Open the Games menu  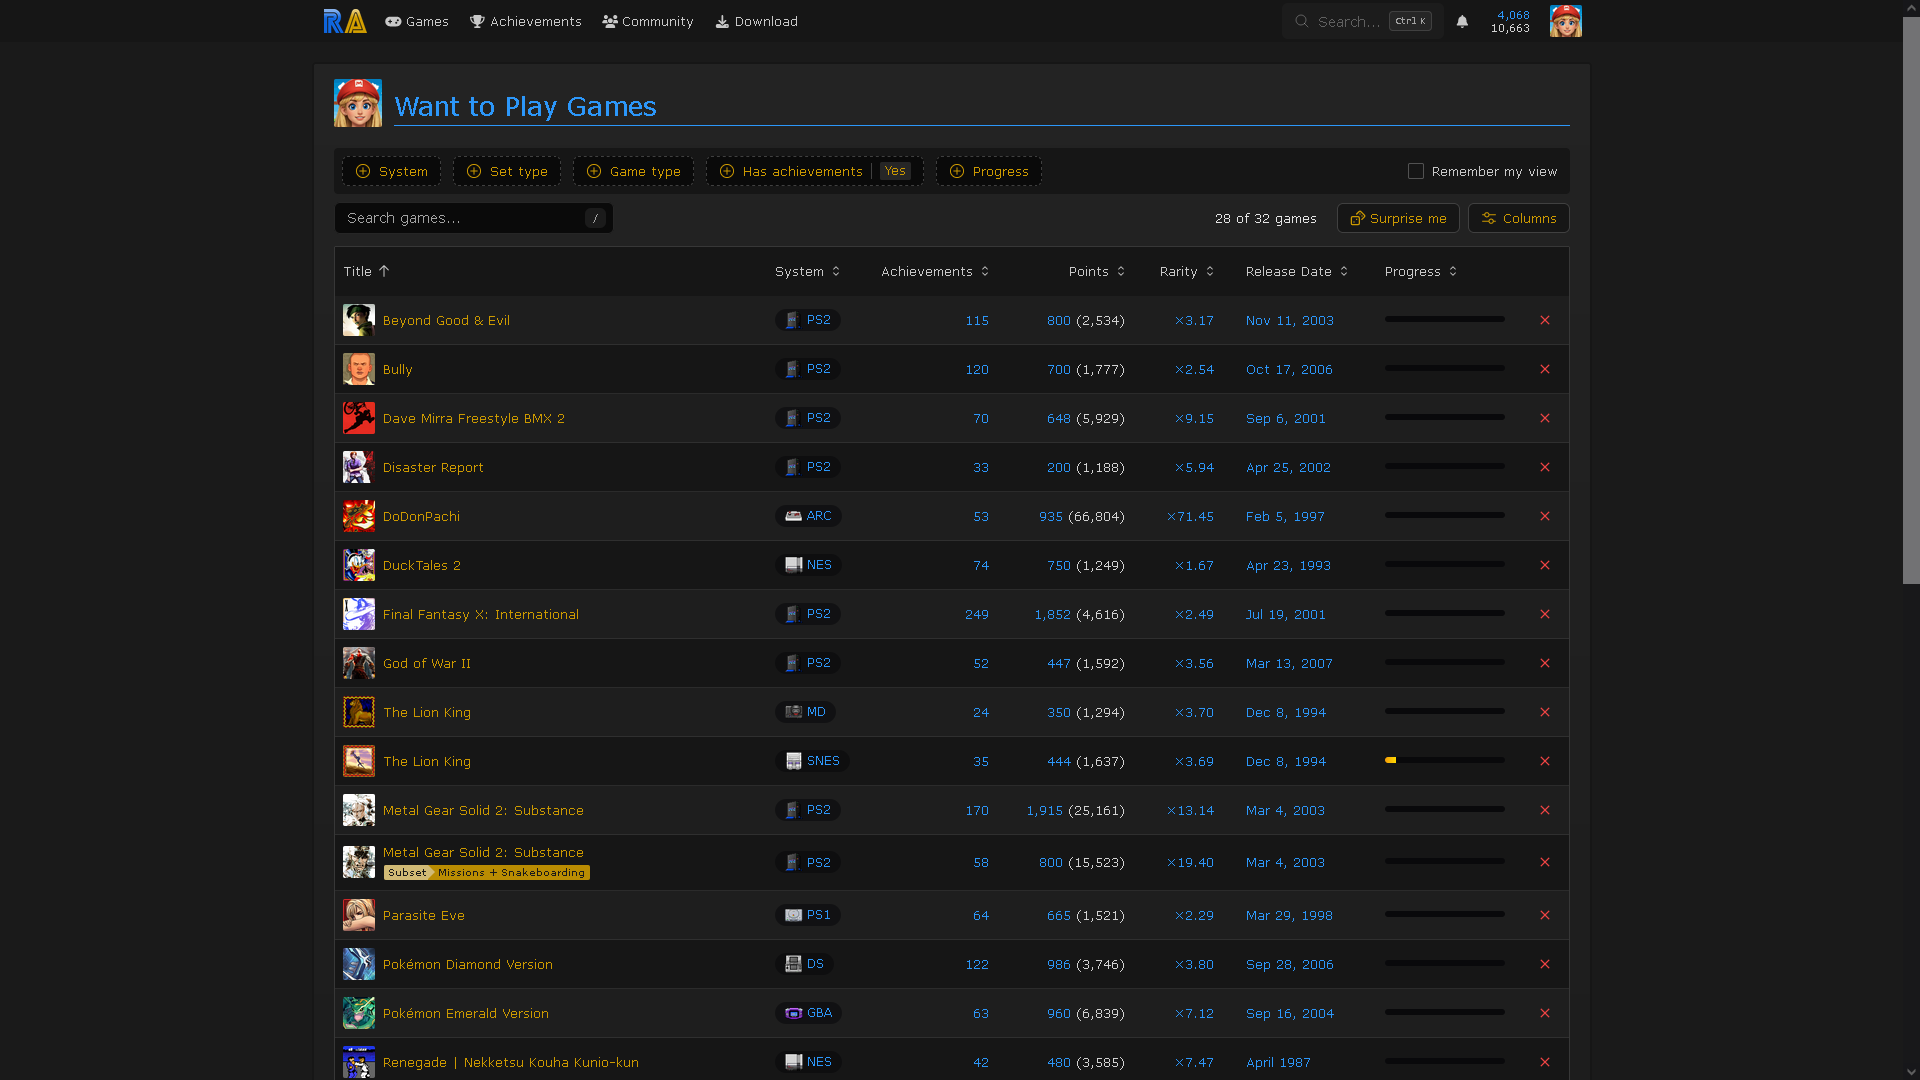pos(417,21)
